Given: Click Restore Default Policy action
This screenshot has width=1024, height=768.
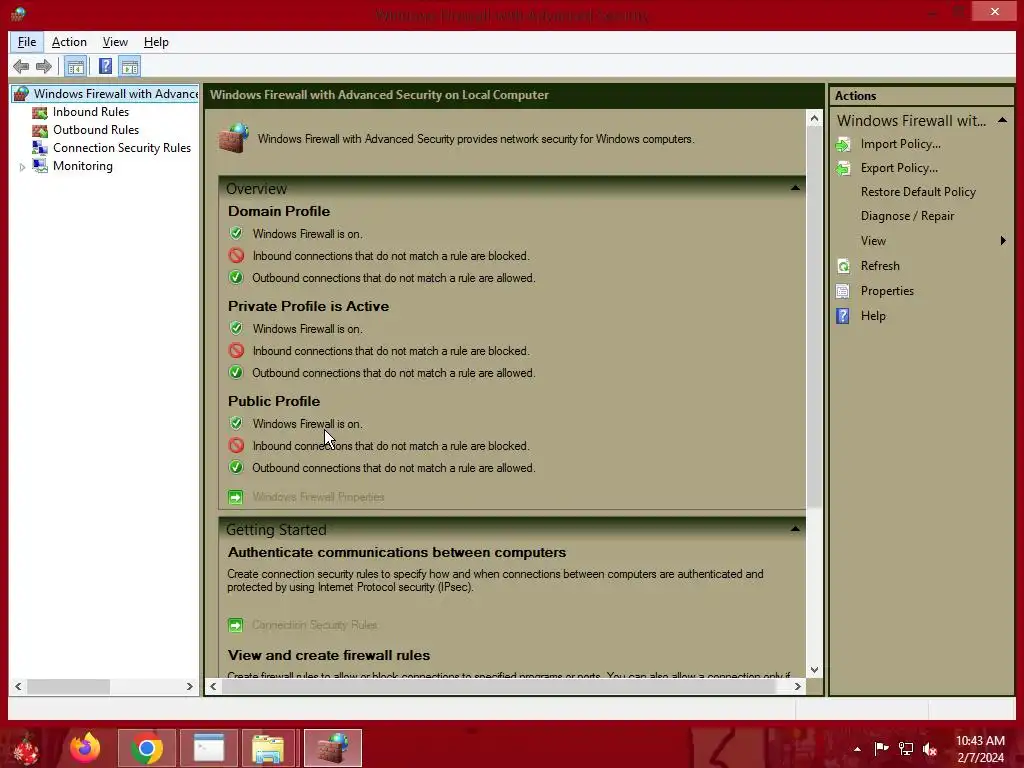Looking at the screenshot, I should 918,192.
